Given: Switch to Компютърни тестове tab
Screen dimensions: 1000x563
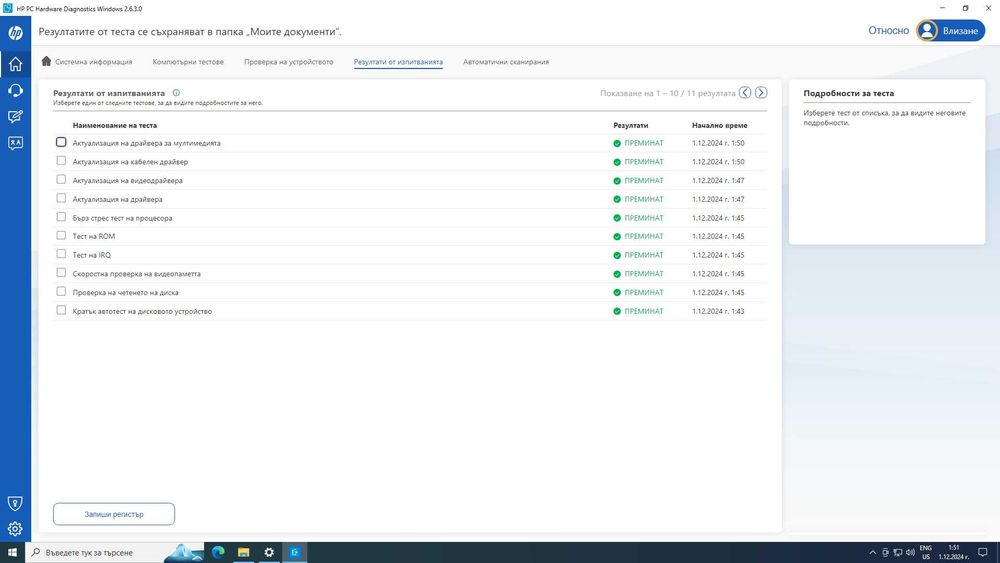Looking at the screenshot, I should [188, 62].
